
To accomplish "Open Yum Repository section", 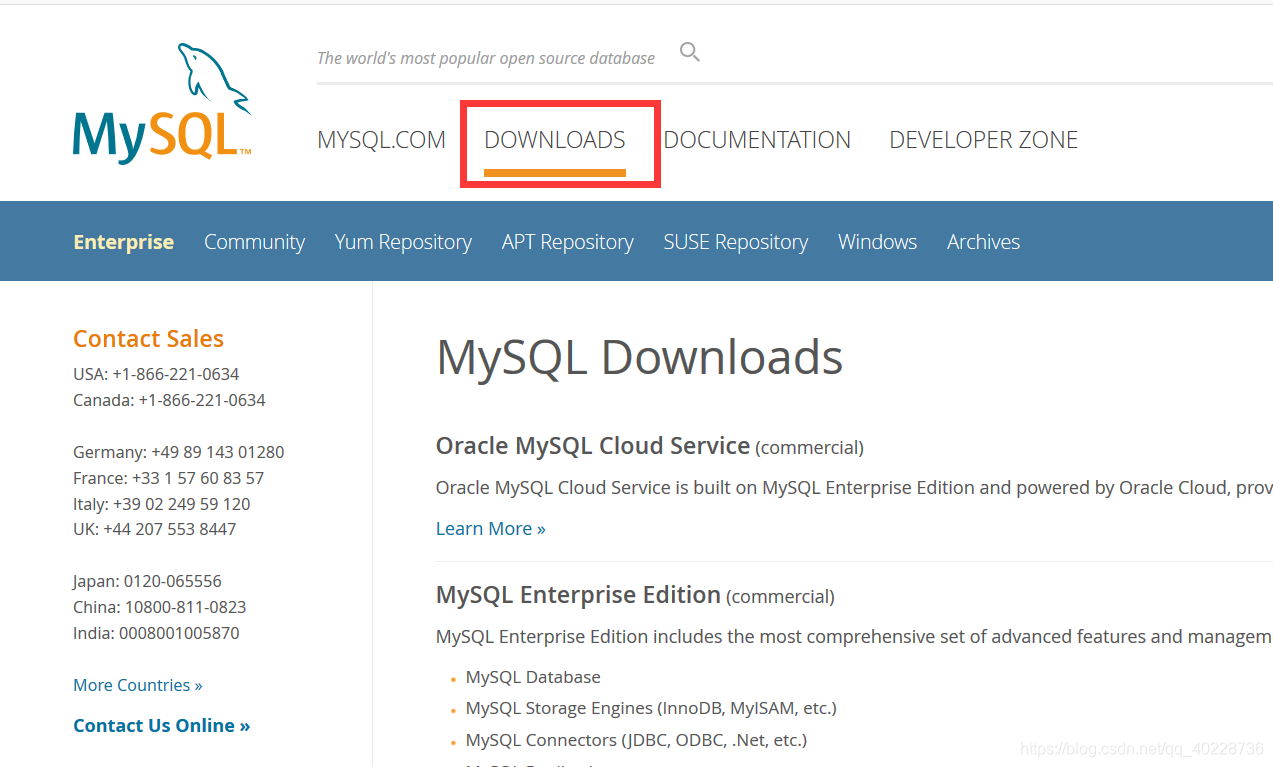I will point(403,242).
